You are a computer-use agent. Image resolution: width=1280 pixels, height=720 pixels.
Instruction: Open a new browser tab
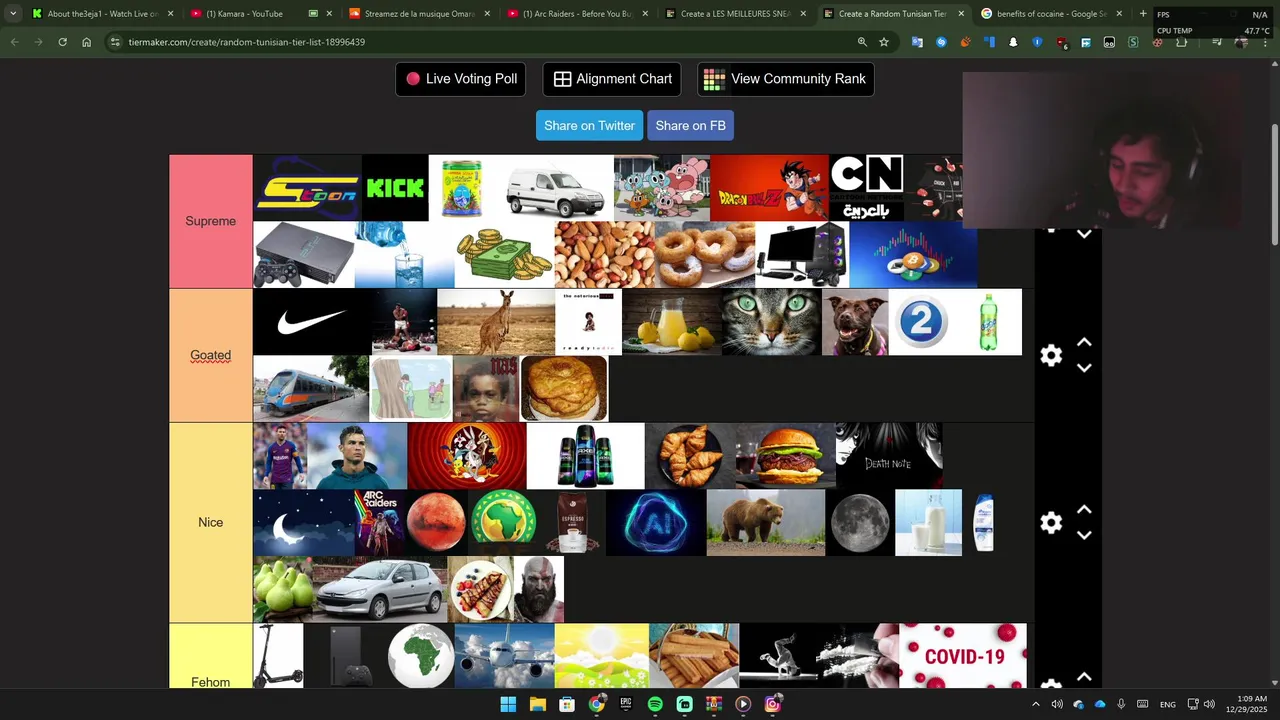(x=1143, y=14)
